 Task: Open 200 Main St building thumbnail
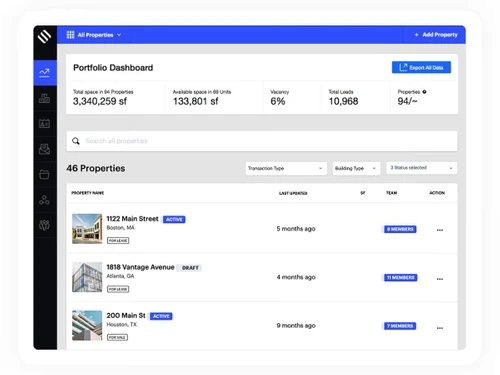pos(87,325)
